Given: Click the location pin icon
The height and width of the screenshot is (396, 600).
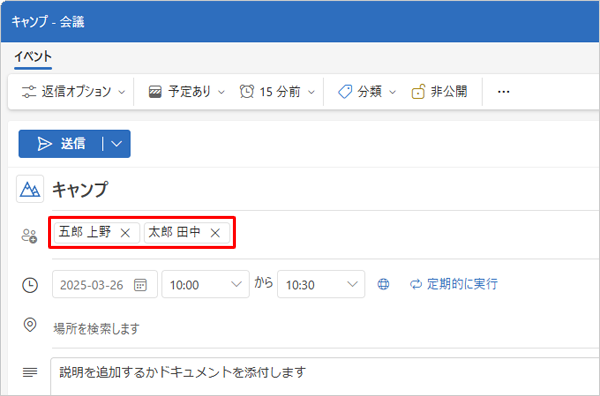Looking at the screenshot, I should [30, 325].
